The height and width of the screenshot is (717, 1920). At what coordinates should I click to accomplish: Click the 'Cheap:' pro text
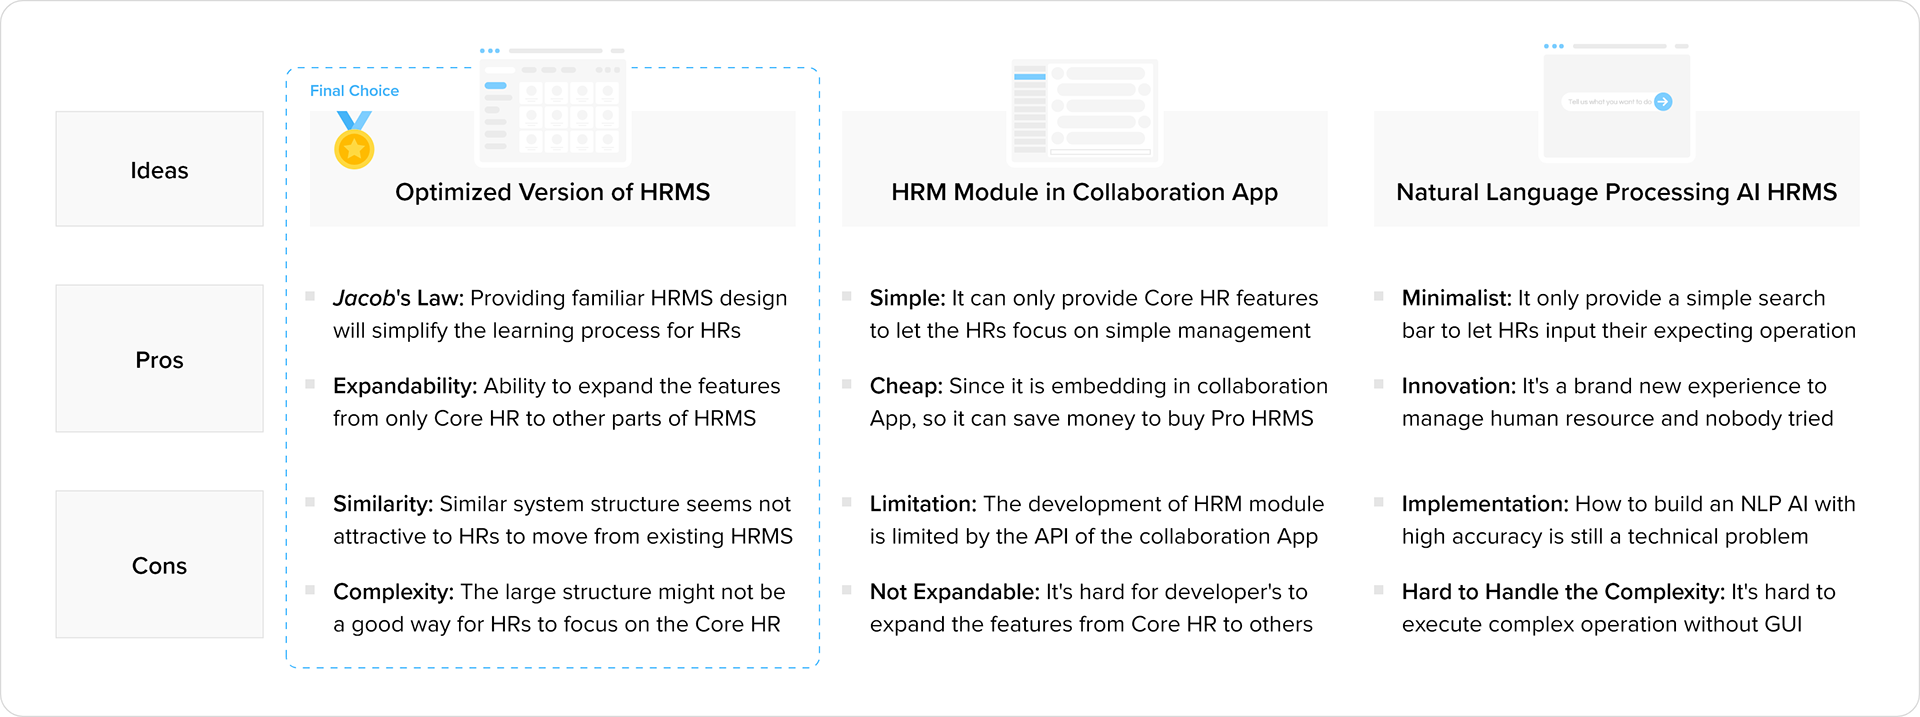[906, 387]
